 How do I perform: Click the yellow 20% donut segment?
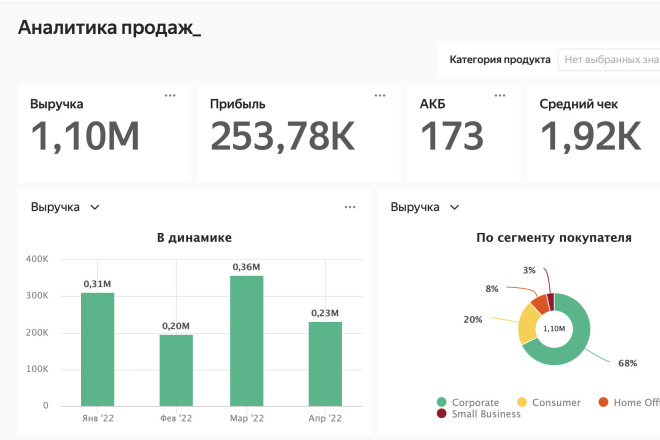tap(527, 326)
